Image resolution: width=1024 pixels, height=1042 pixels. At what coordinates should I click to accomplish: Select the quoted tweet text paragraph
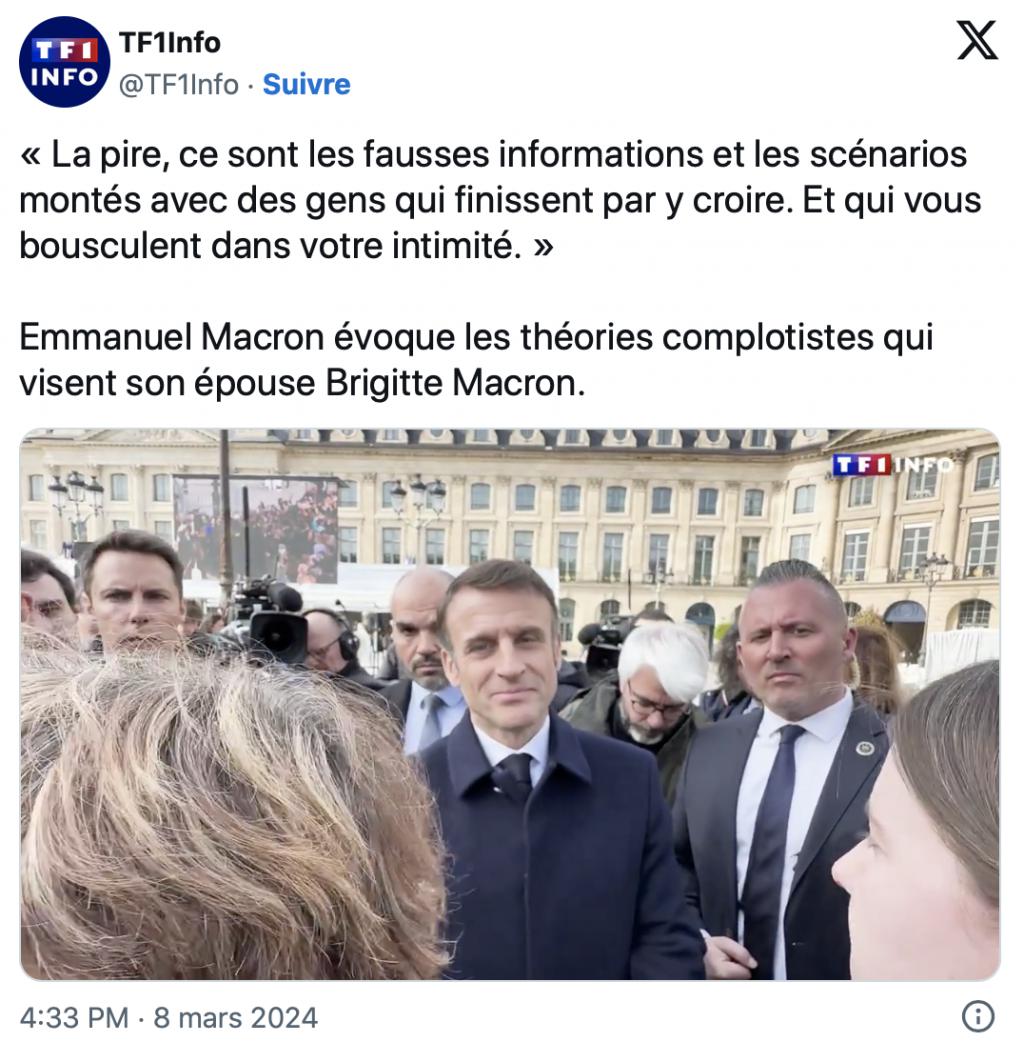(500, 199)
